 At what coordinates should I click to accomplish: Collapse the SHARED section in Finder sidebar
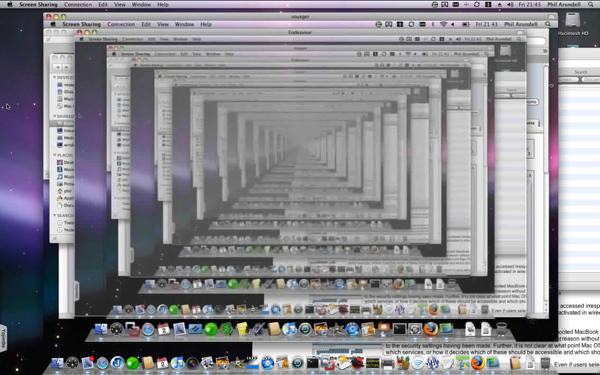[55, 116]
